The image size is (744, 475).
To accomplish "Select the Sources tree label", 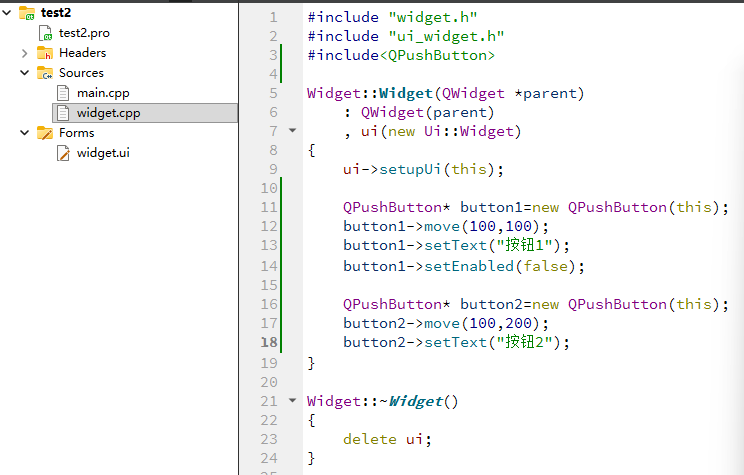I will (x=81, y=73).
